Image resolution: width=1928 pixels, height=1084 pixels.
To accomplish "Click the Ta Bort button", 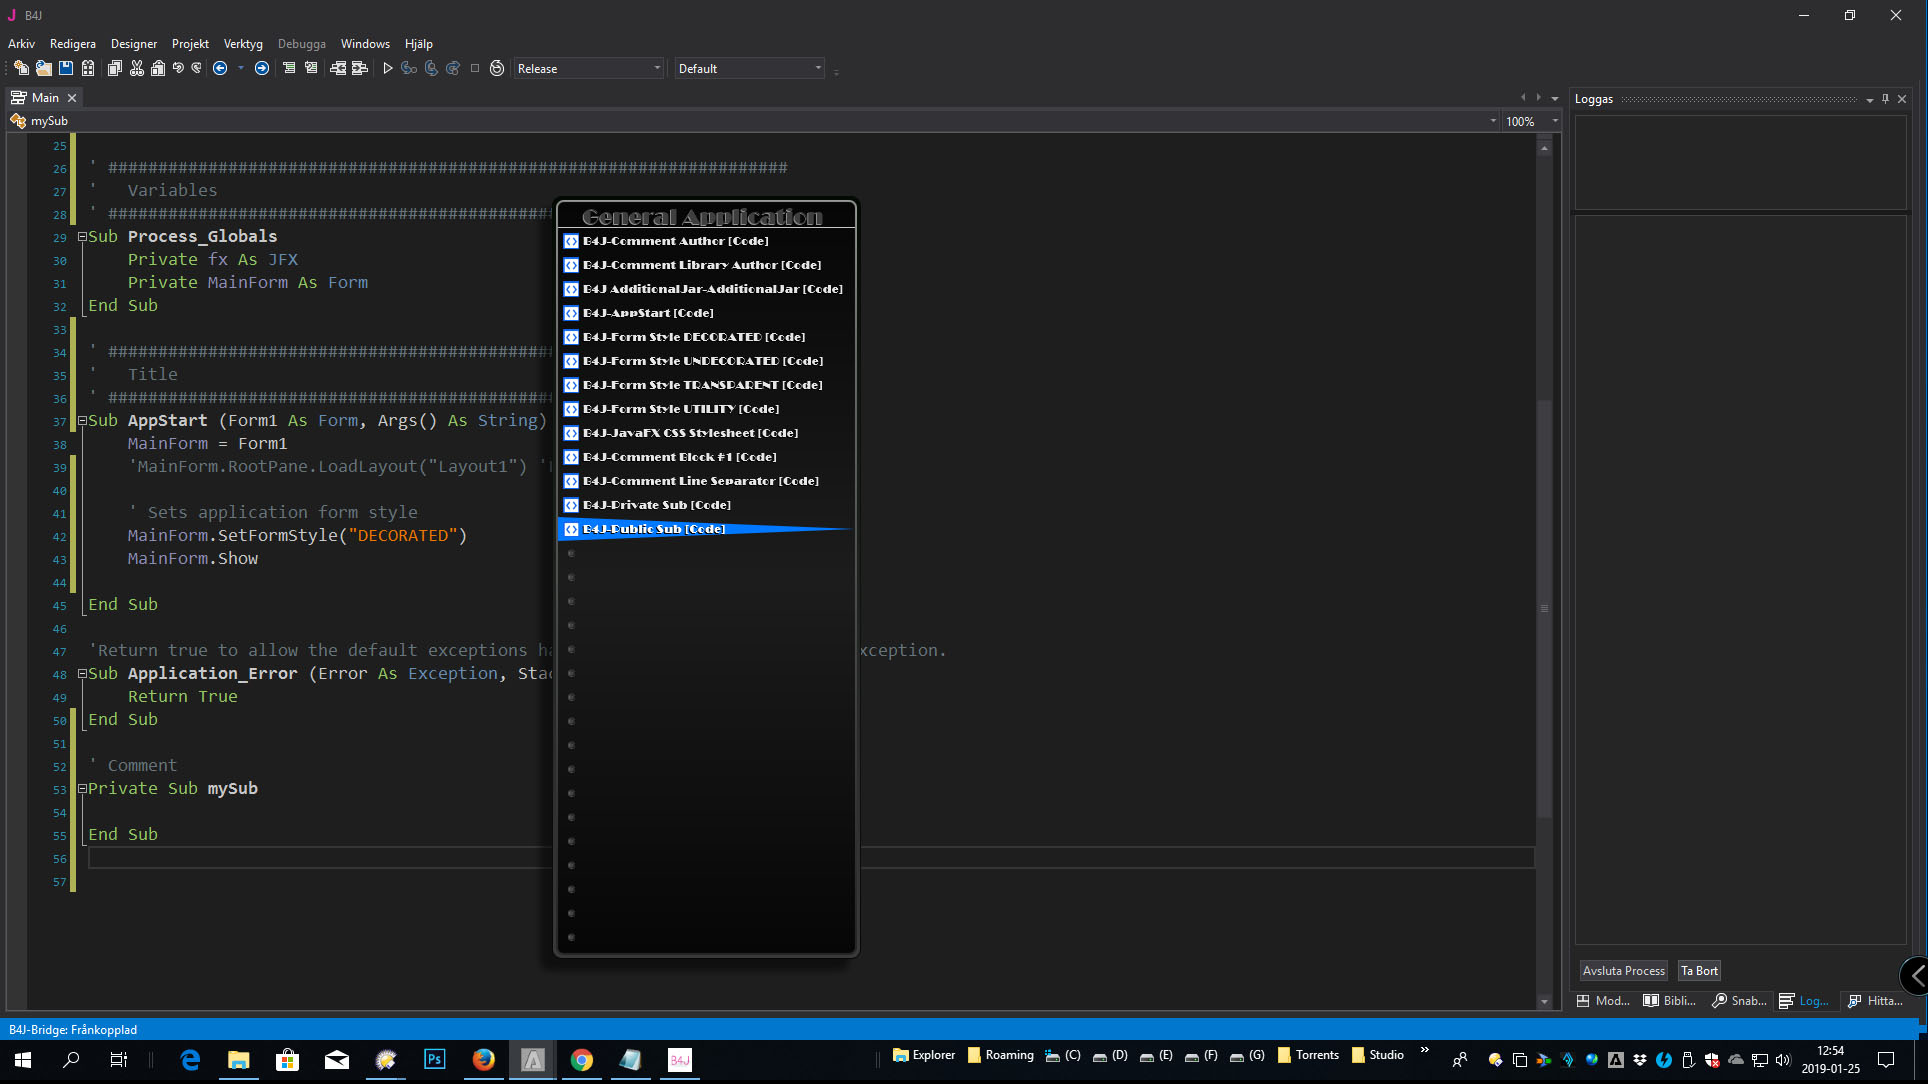I will click(x=1699, y=970).
